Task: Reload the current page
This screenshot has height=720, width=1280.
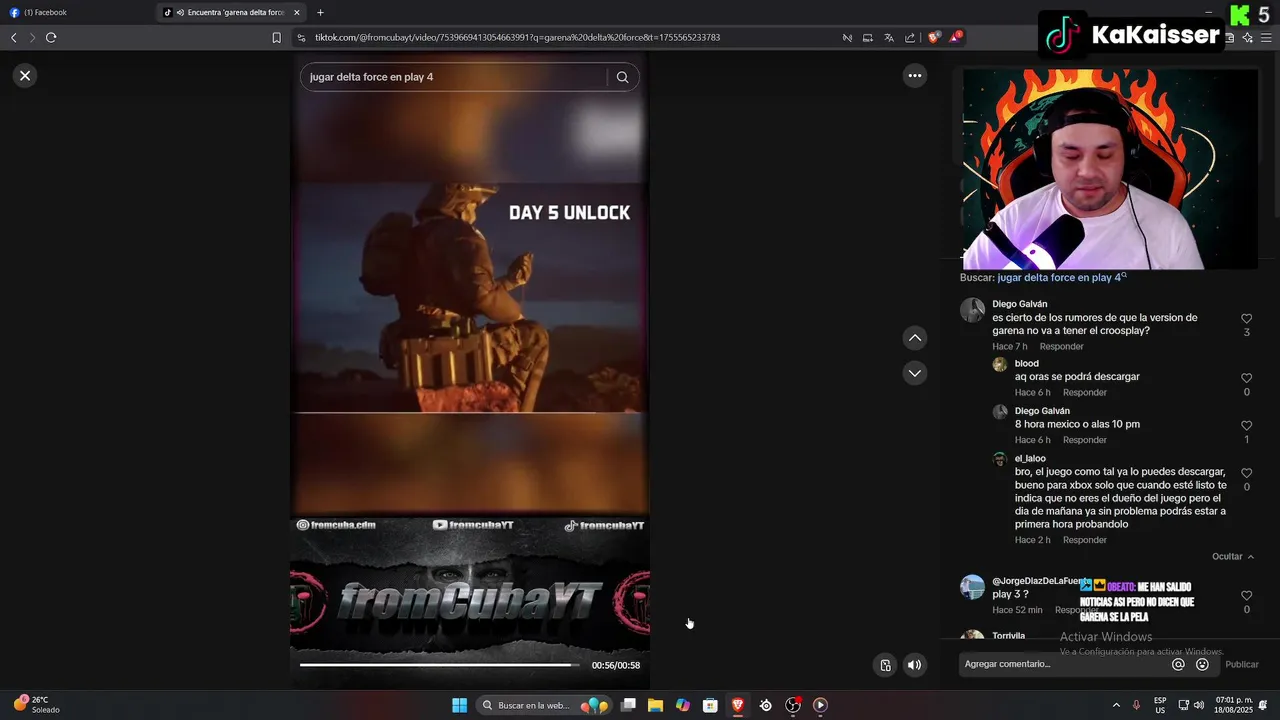Action: click(x=51, y=37)
